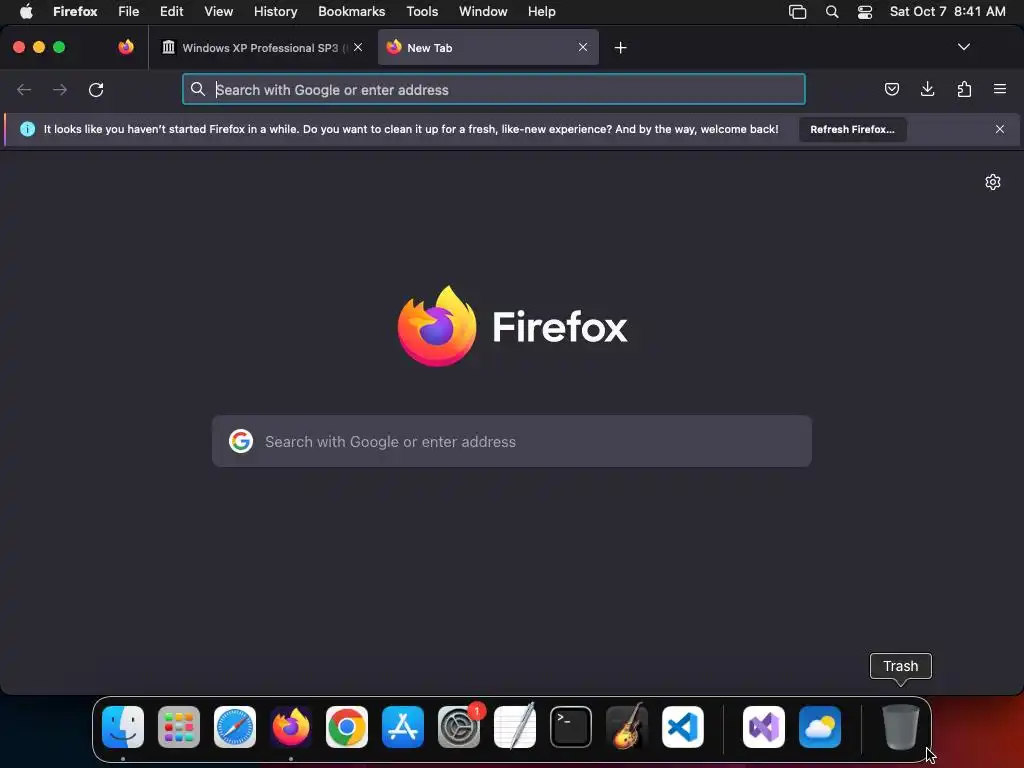Open the Edit menu

[171, 11]
